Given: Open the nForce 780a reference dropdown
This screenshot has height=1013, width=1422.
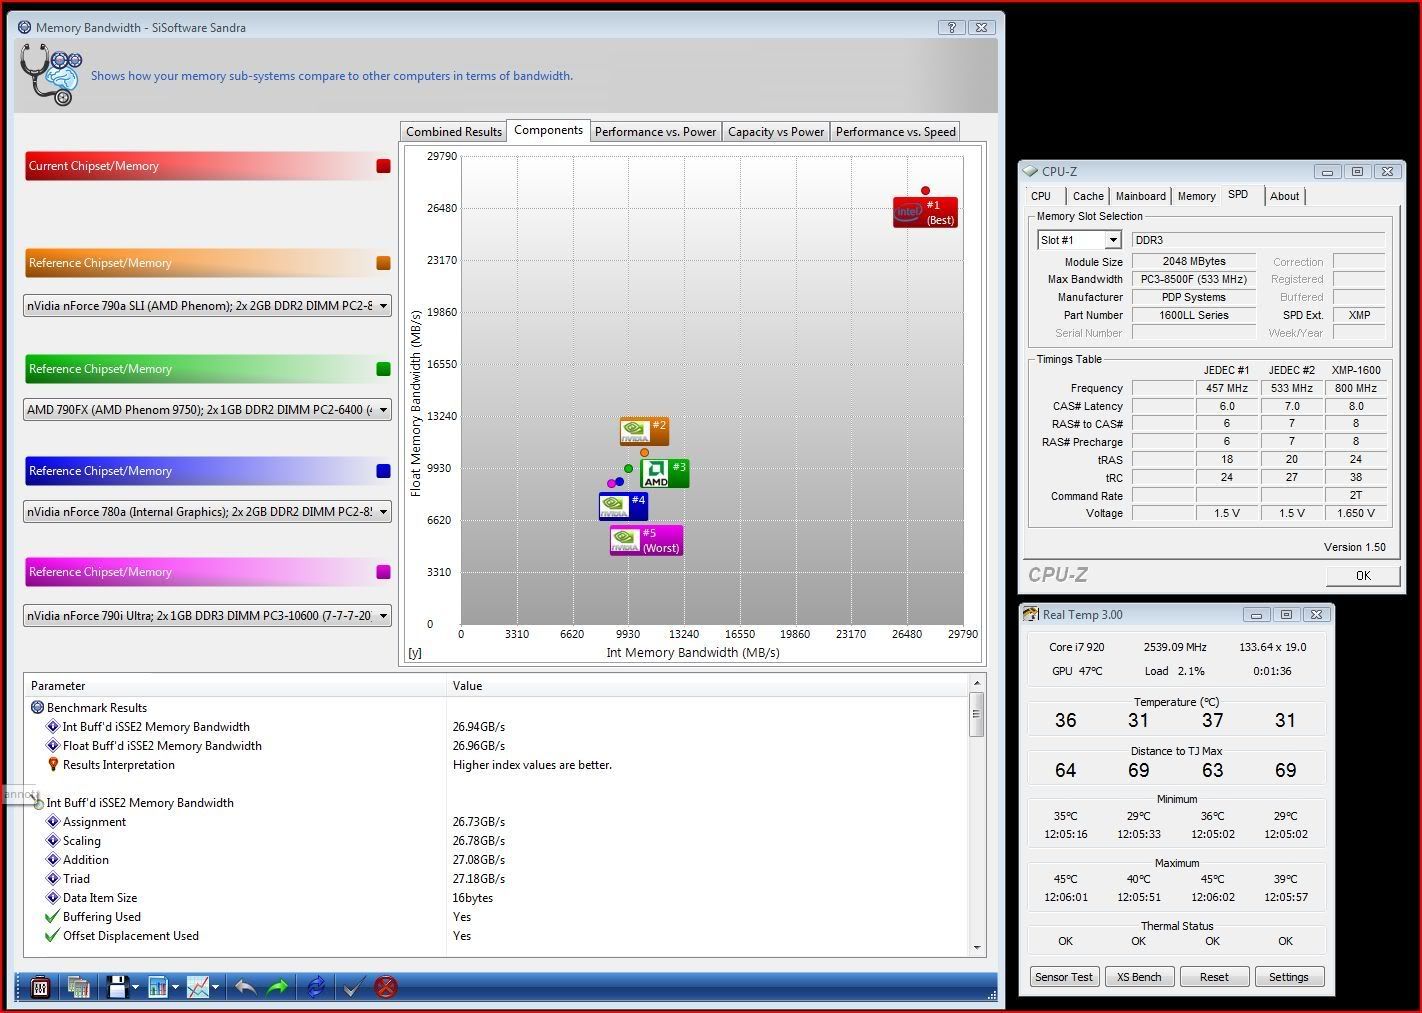Looking at the screenshot, I should 207,512.
